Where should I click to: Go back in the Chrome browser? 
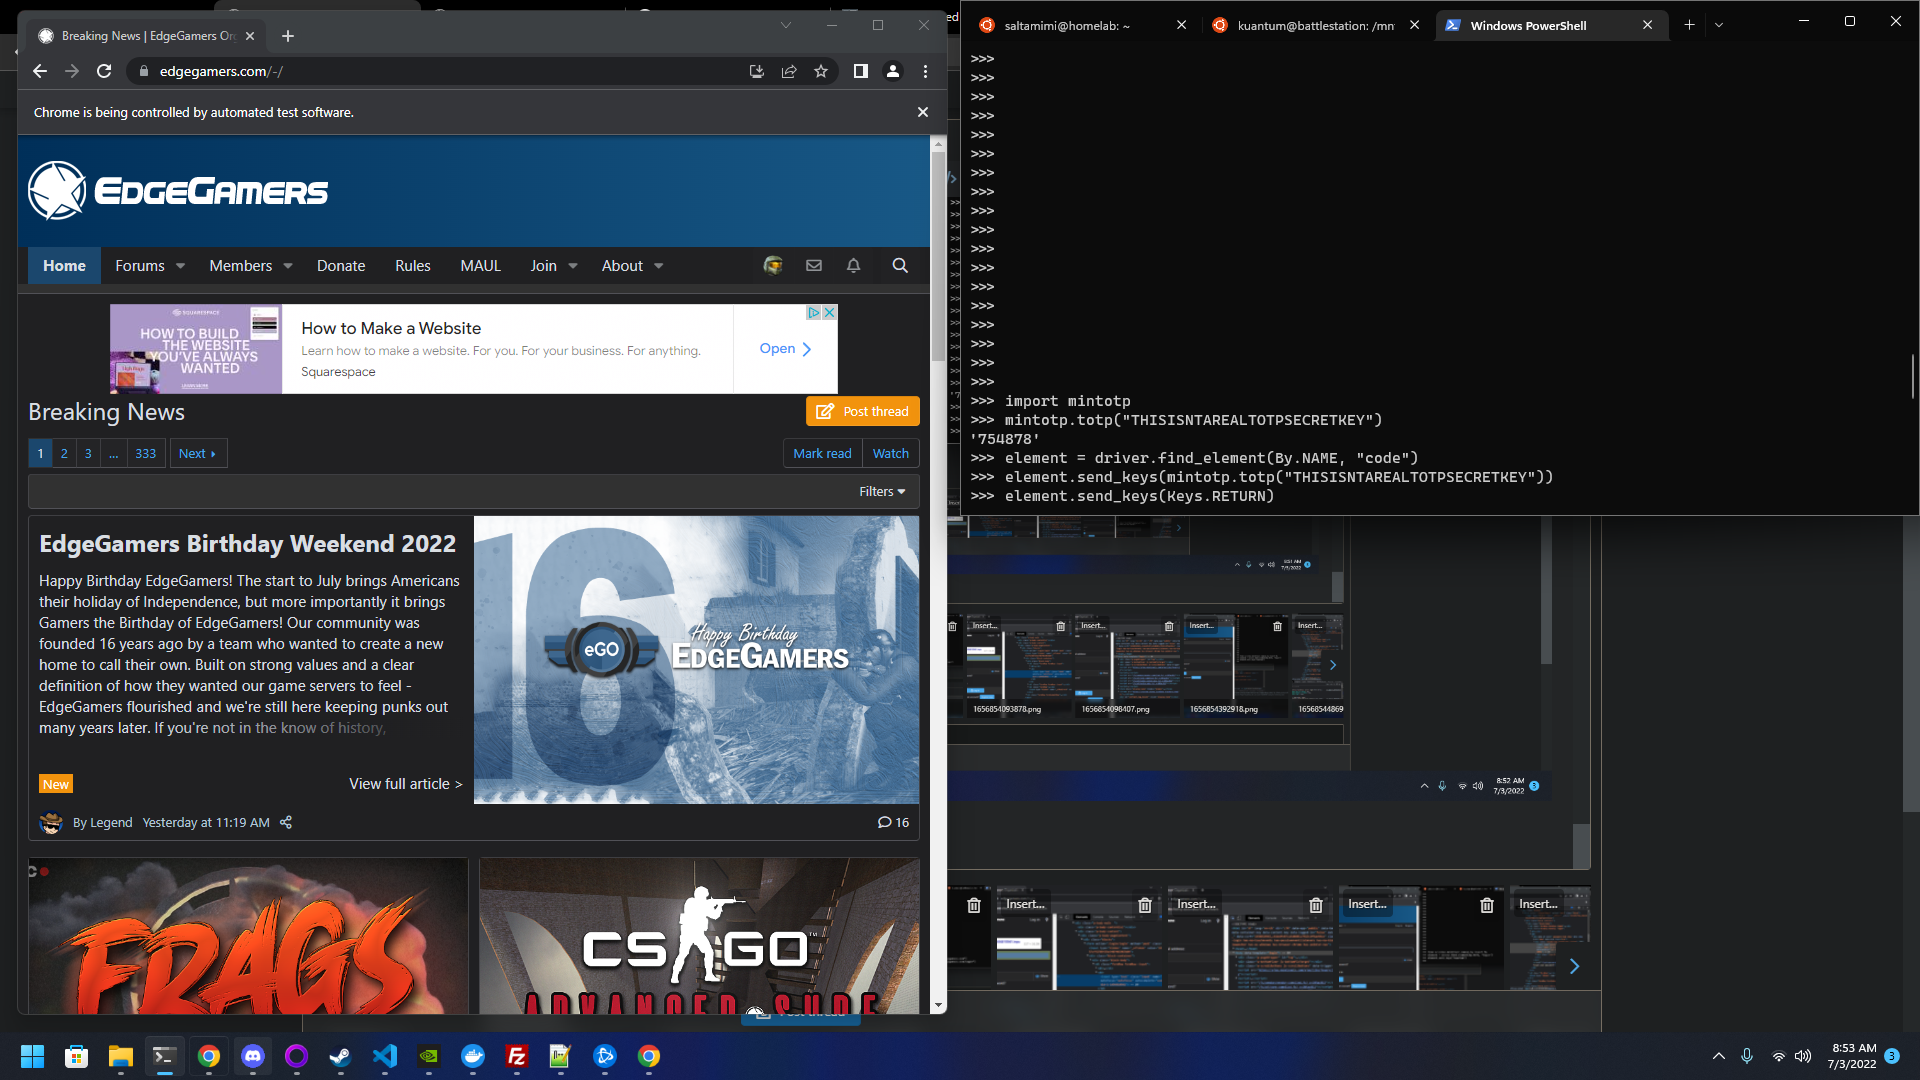40,71
